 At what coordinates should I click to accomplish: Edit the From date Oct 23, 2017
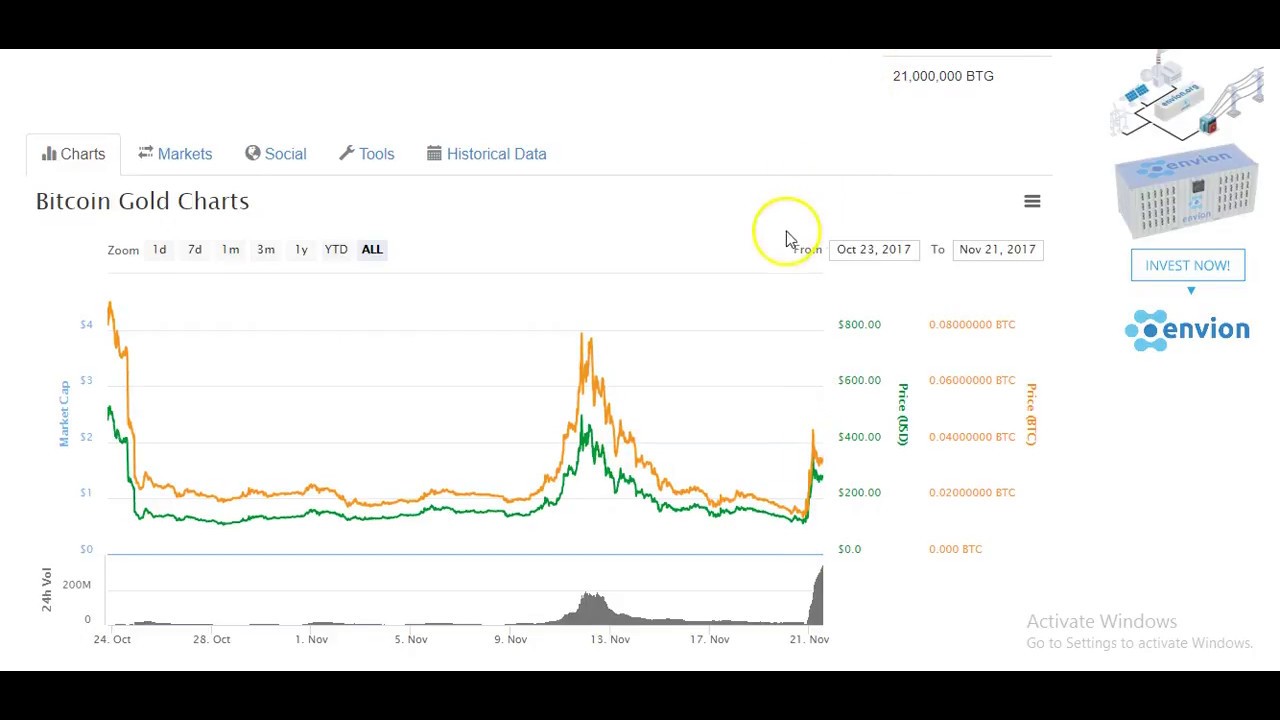pyautogui.click(x=874, y=249)
